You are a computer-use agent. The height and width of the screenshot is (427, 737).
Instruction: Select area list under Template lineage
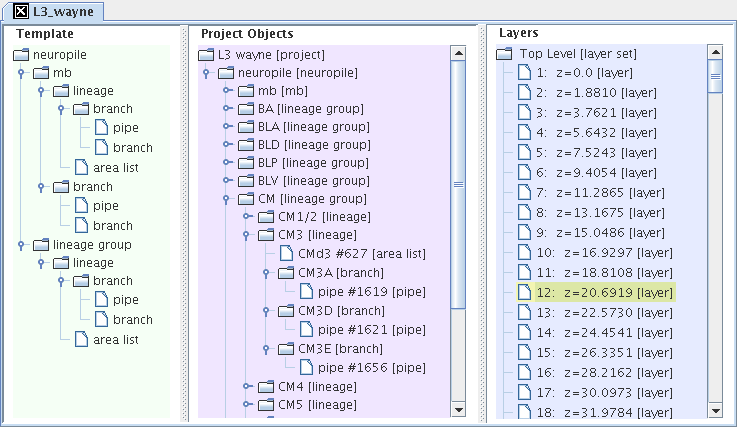click(115, 167)
